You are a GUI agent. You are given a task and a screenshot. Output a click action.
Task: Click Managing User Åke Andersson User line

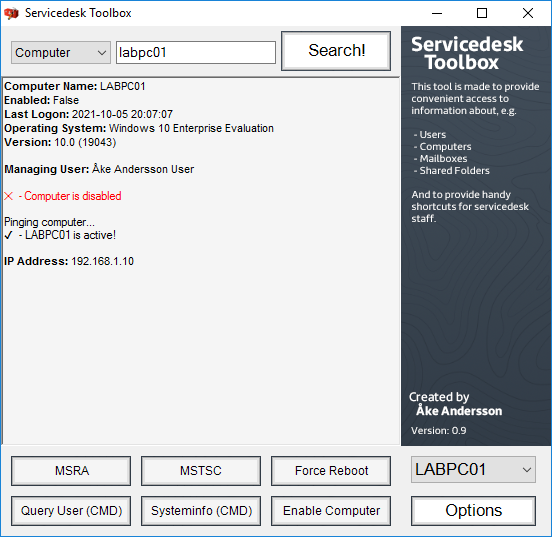99,169
